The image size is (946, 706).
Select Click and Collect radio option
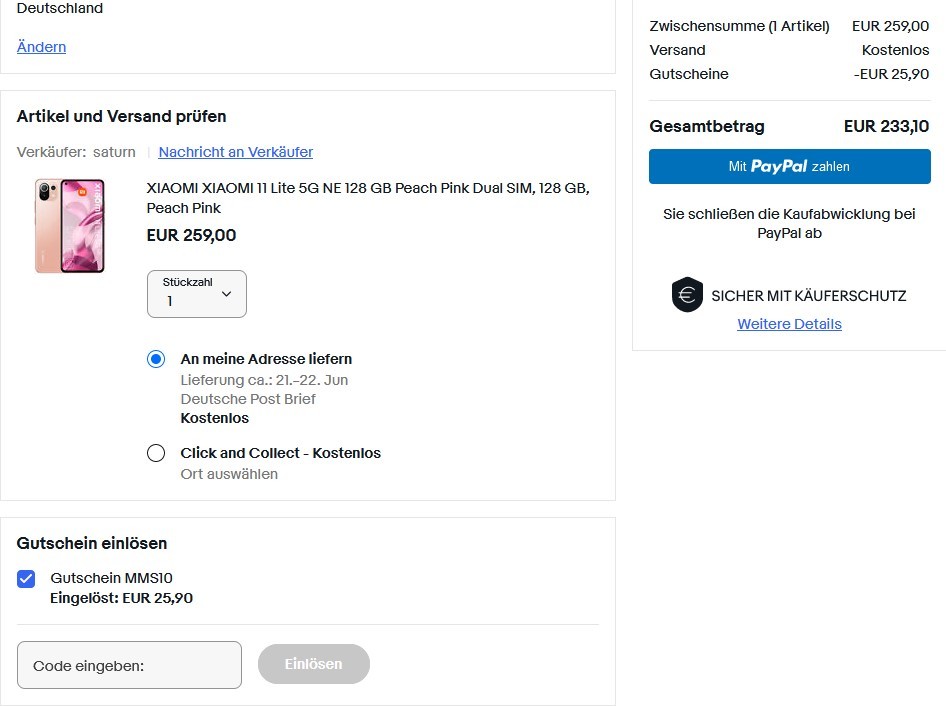pos(156,453)
